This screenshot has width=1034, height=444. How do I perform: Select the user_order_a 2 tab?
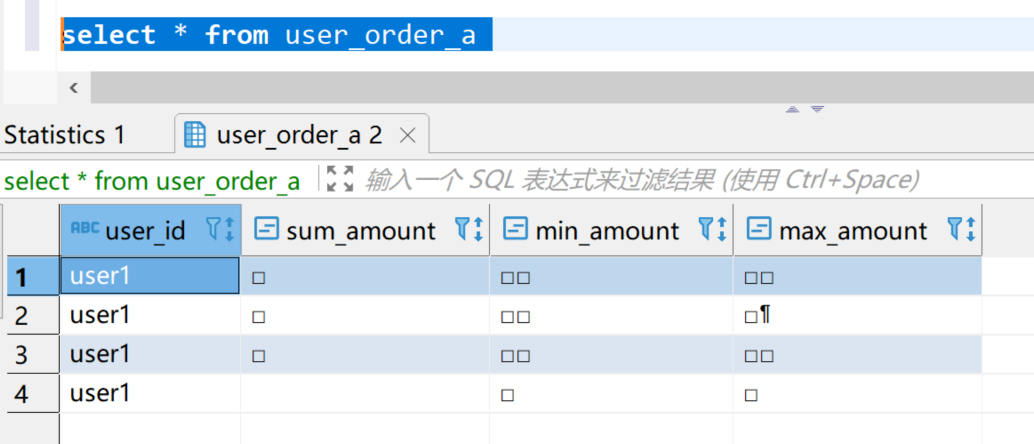[x=298, y=135]
